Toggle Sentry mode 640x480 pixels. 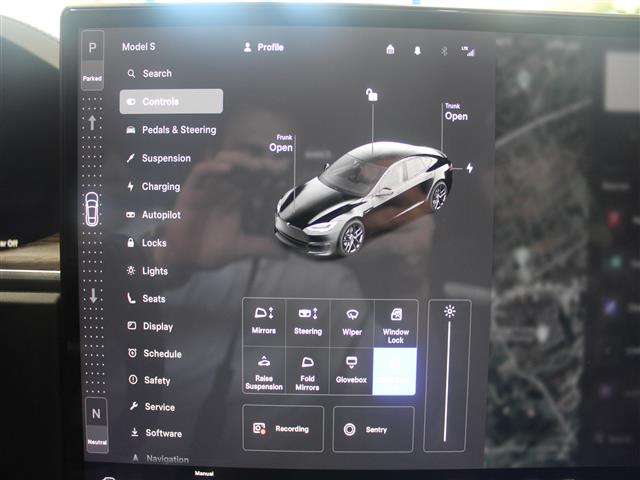(x=373, y=429)
